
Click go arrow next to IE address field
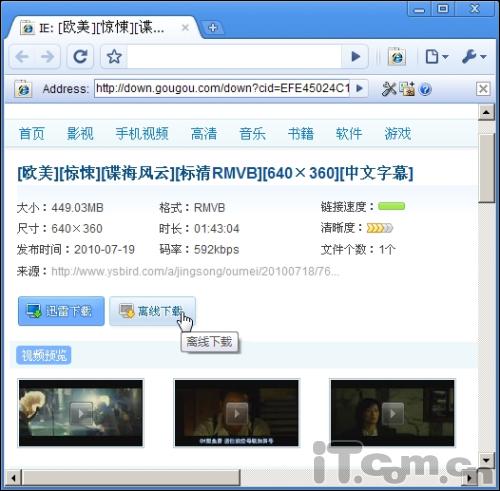pos(359,88)
